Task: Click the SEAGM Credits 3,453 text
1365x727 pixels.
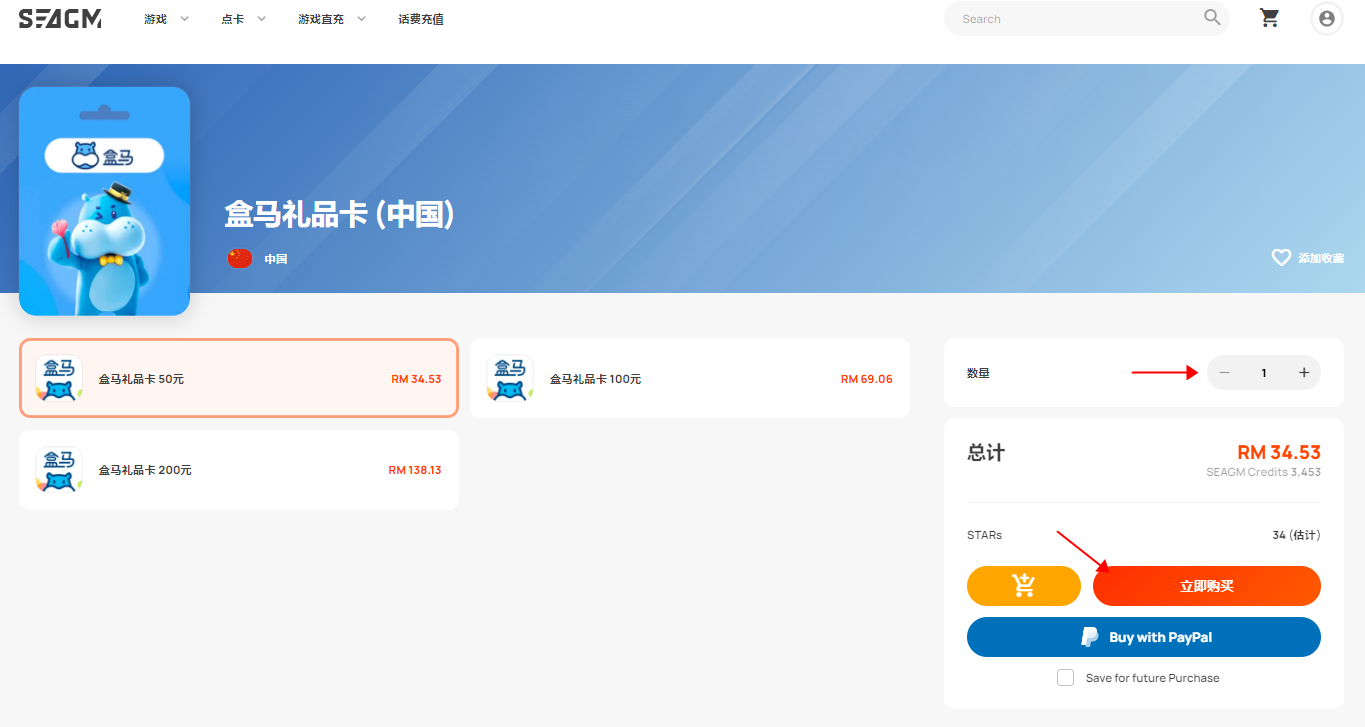Action: click(x=1263, y=472)
